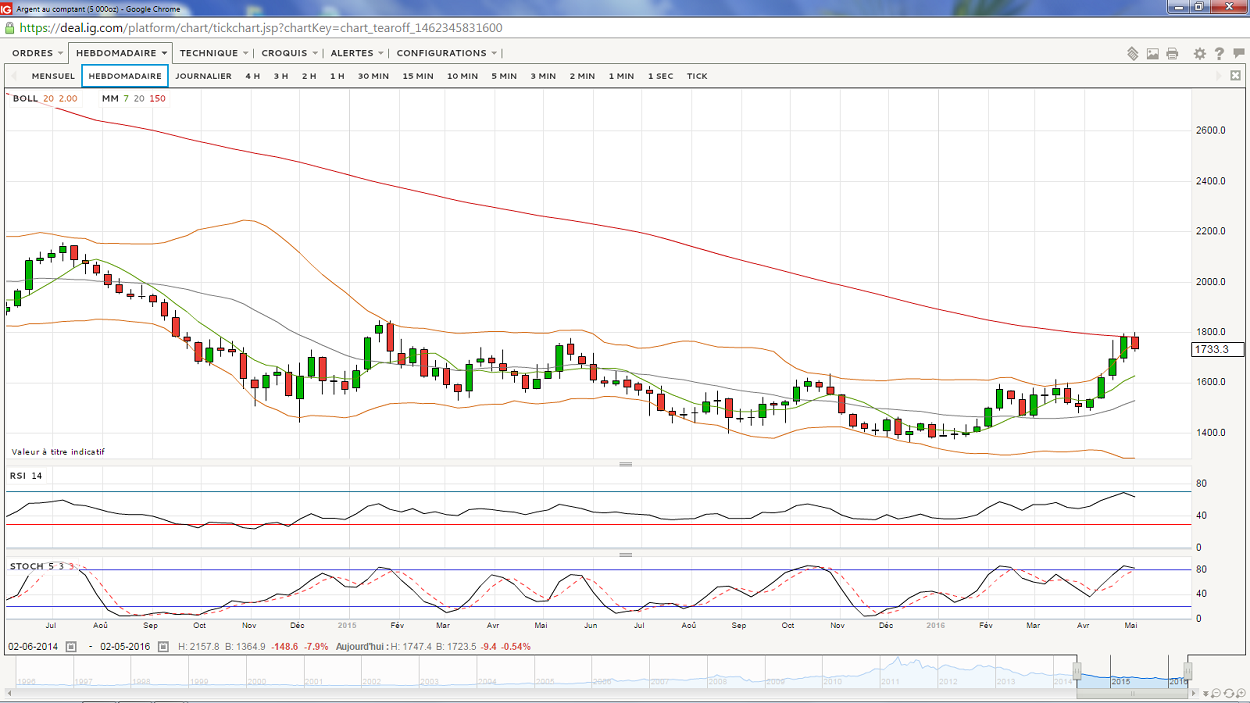This screenshot has width=1250, height=703.
Task: Open start date calendar icon
Action: click(71, 646)
